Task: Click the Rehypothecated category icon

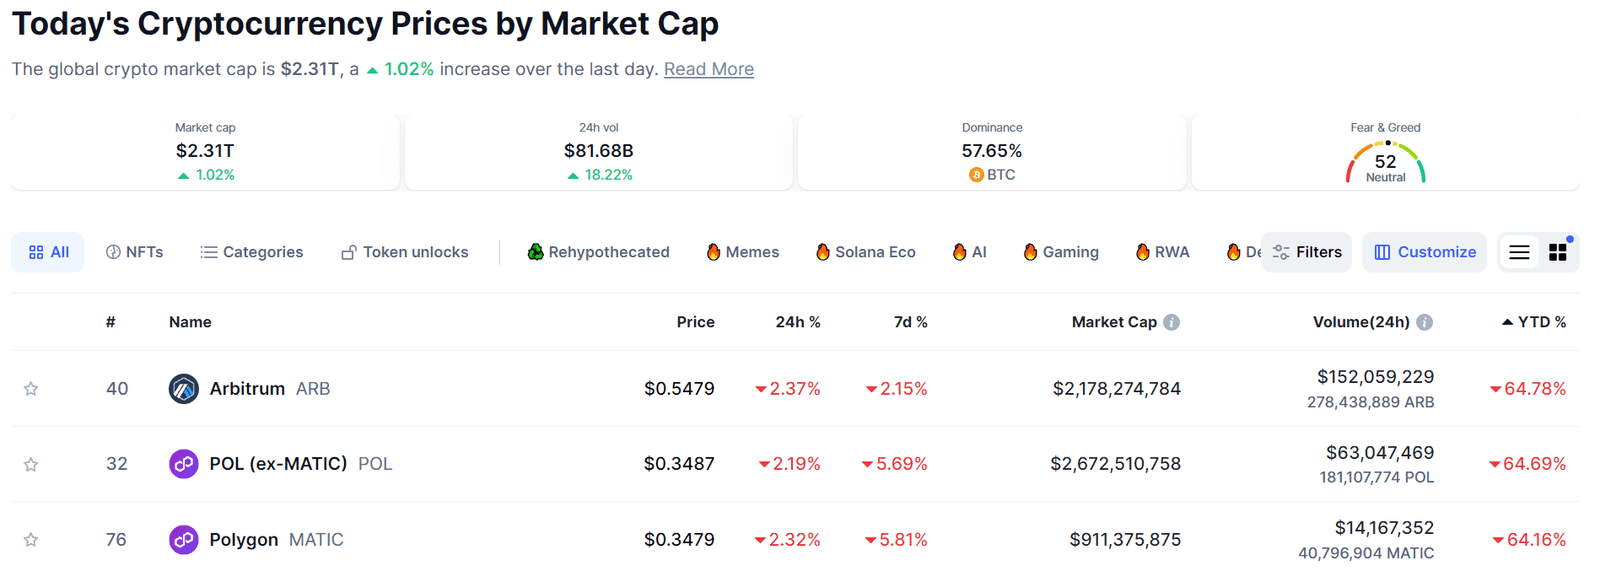Action: pyautogui.click(x=534, y=252)
